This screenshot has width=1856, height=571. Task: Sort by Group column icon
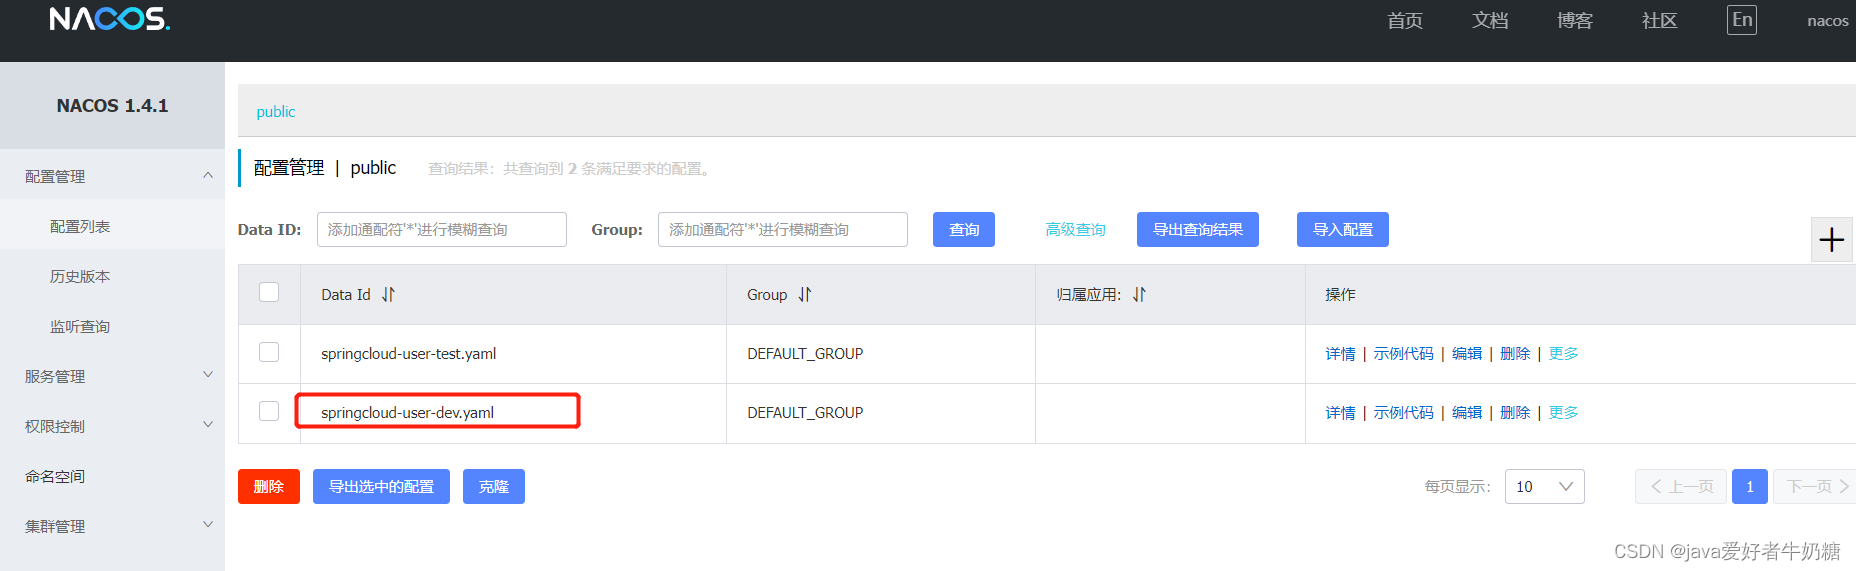(x=805, y=295)
